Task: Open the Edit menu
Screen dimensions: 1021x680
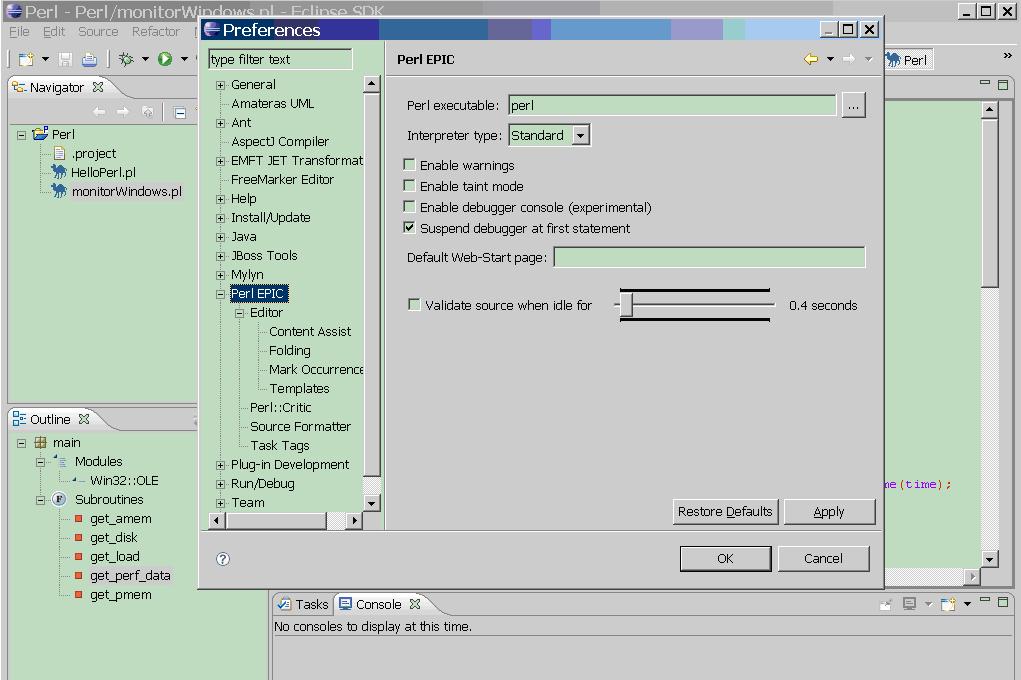Action: [x=53, y=31]
